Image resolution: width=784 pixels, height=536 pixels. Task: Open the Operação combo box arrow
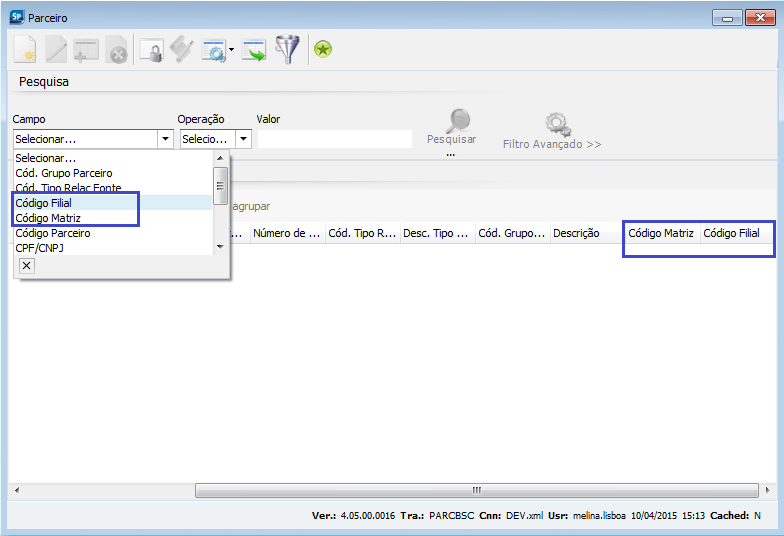244,139
